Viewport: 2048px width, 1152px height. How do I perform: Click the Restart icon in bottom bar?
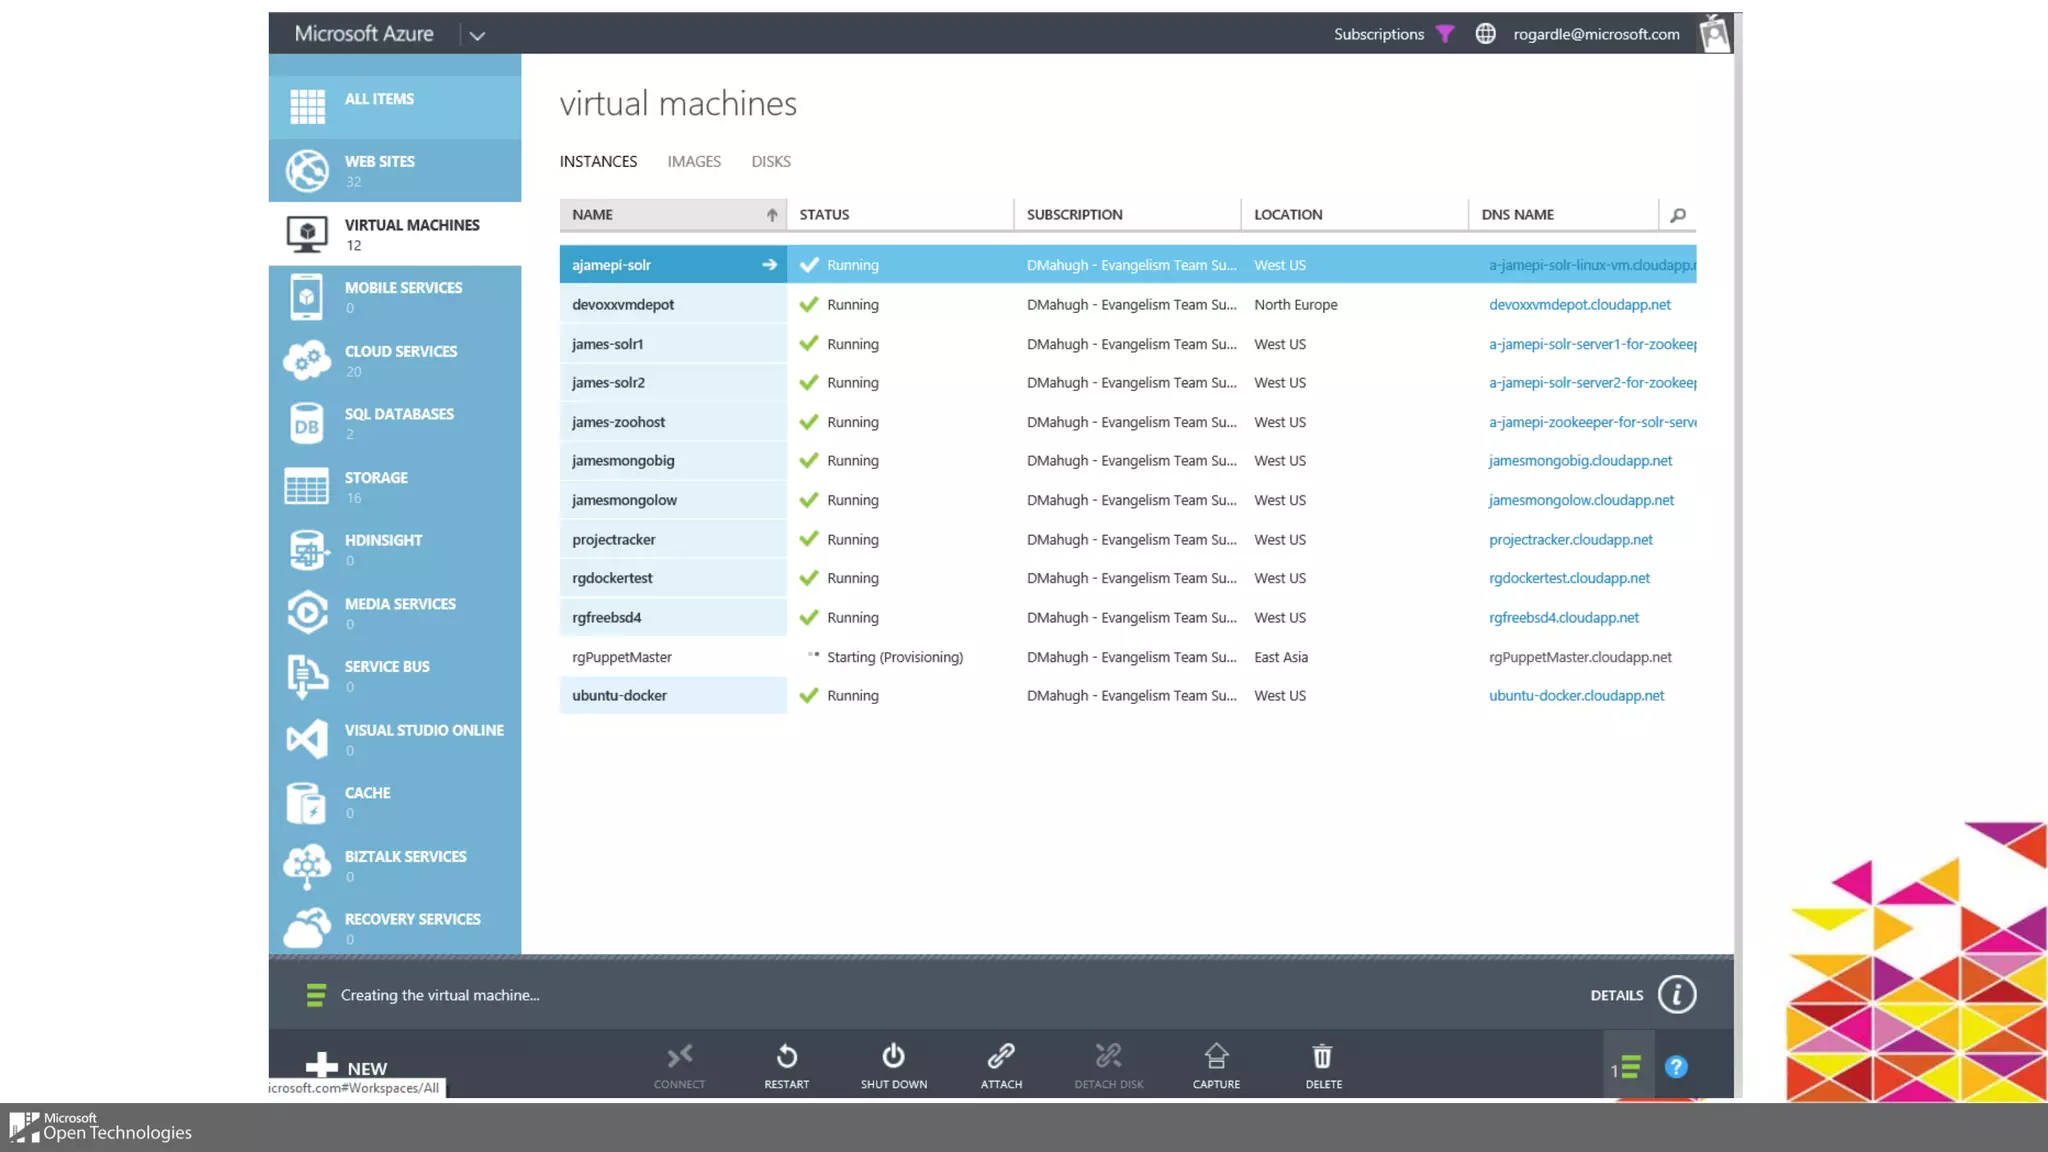click(787, 1057)
